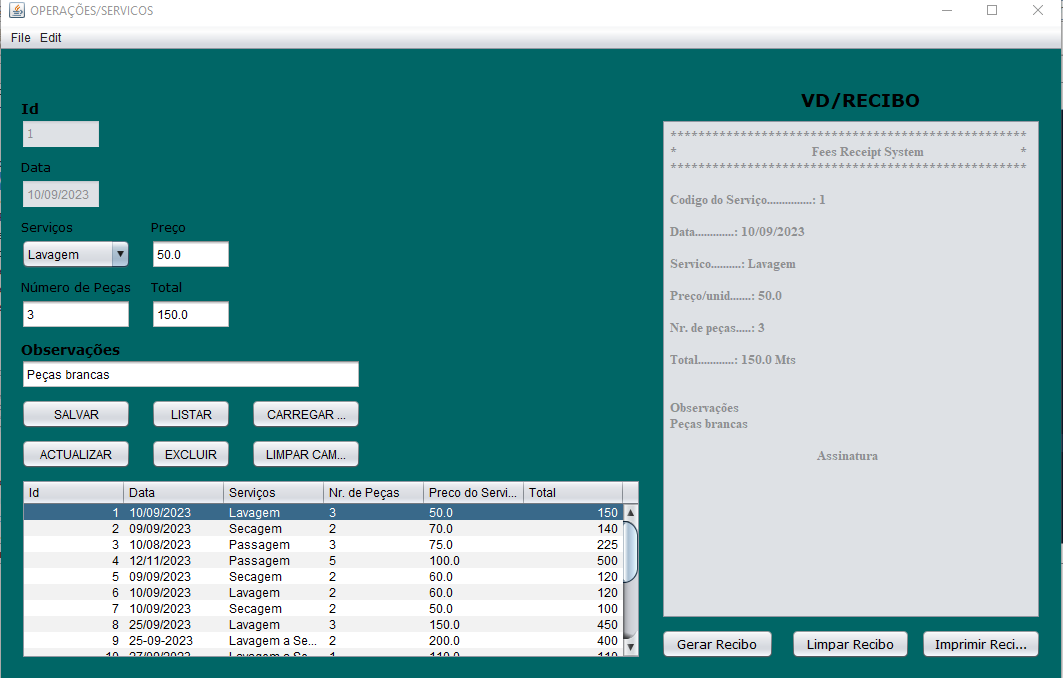Click the CARREGAR button

point(305,414)
